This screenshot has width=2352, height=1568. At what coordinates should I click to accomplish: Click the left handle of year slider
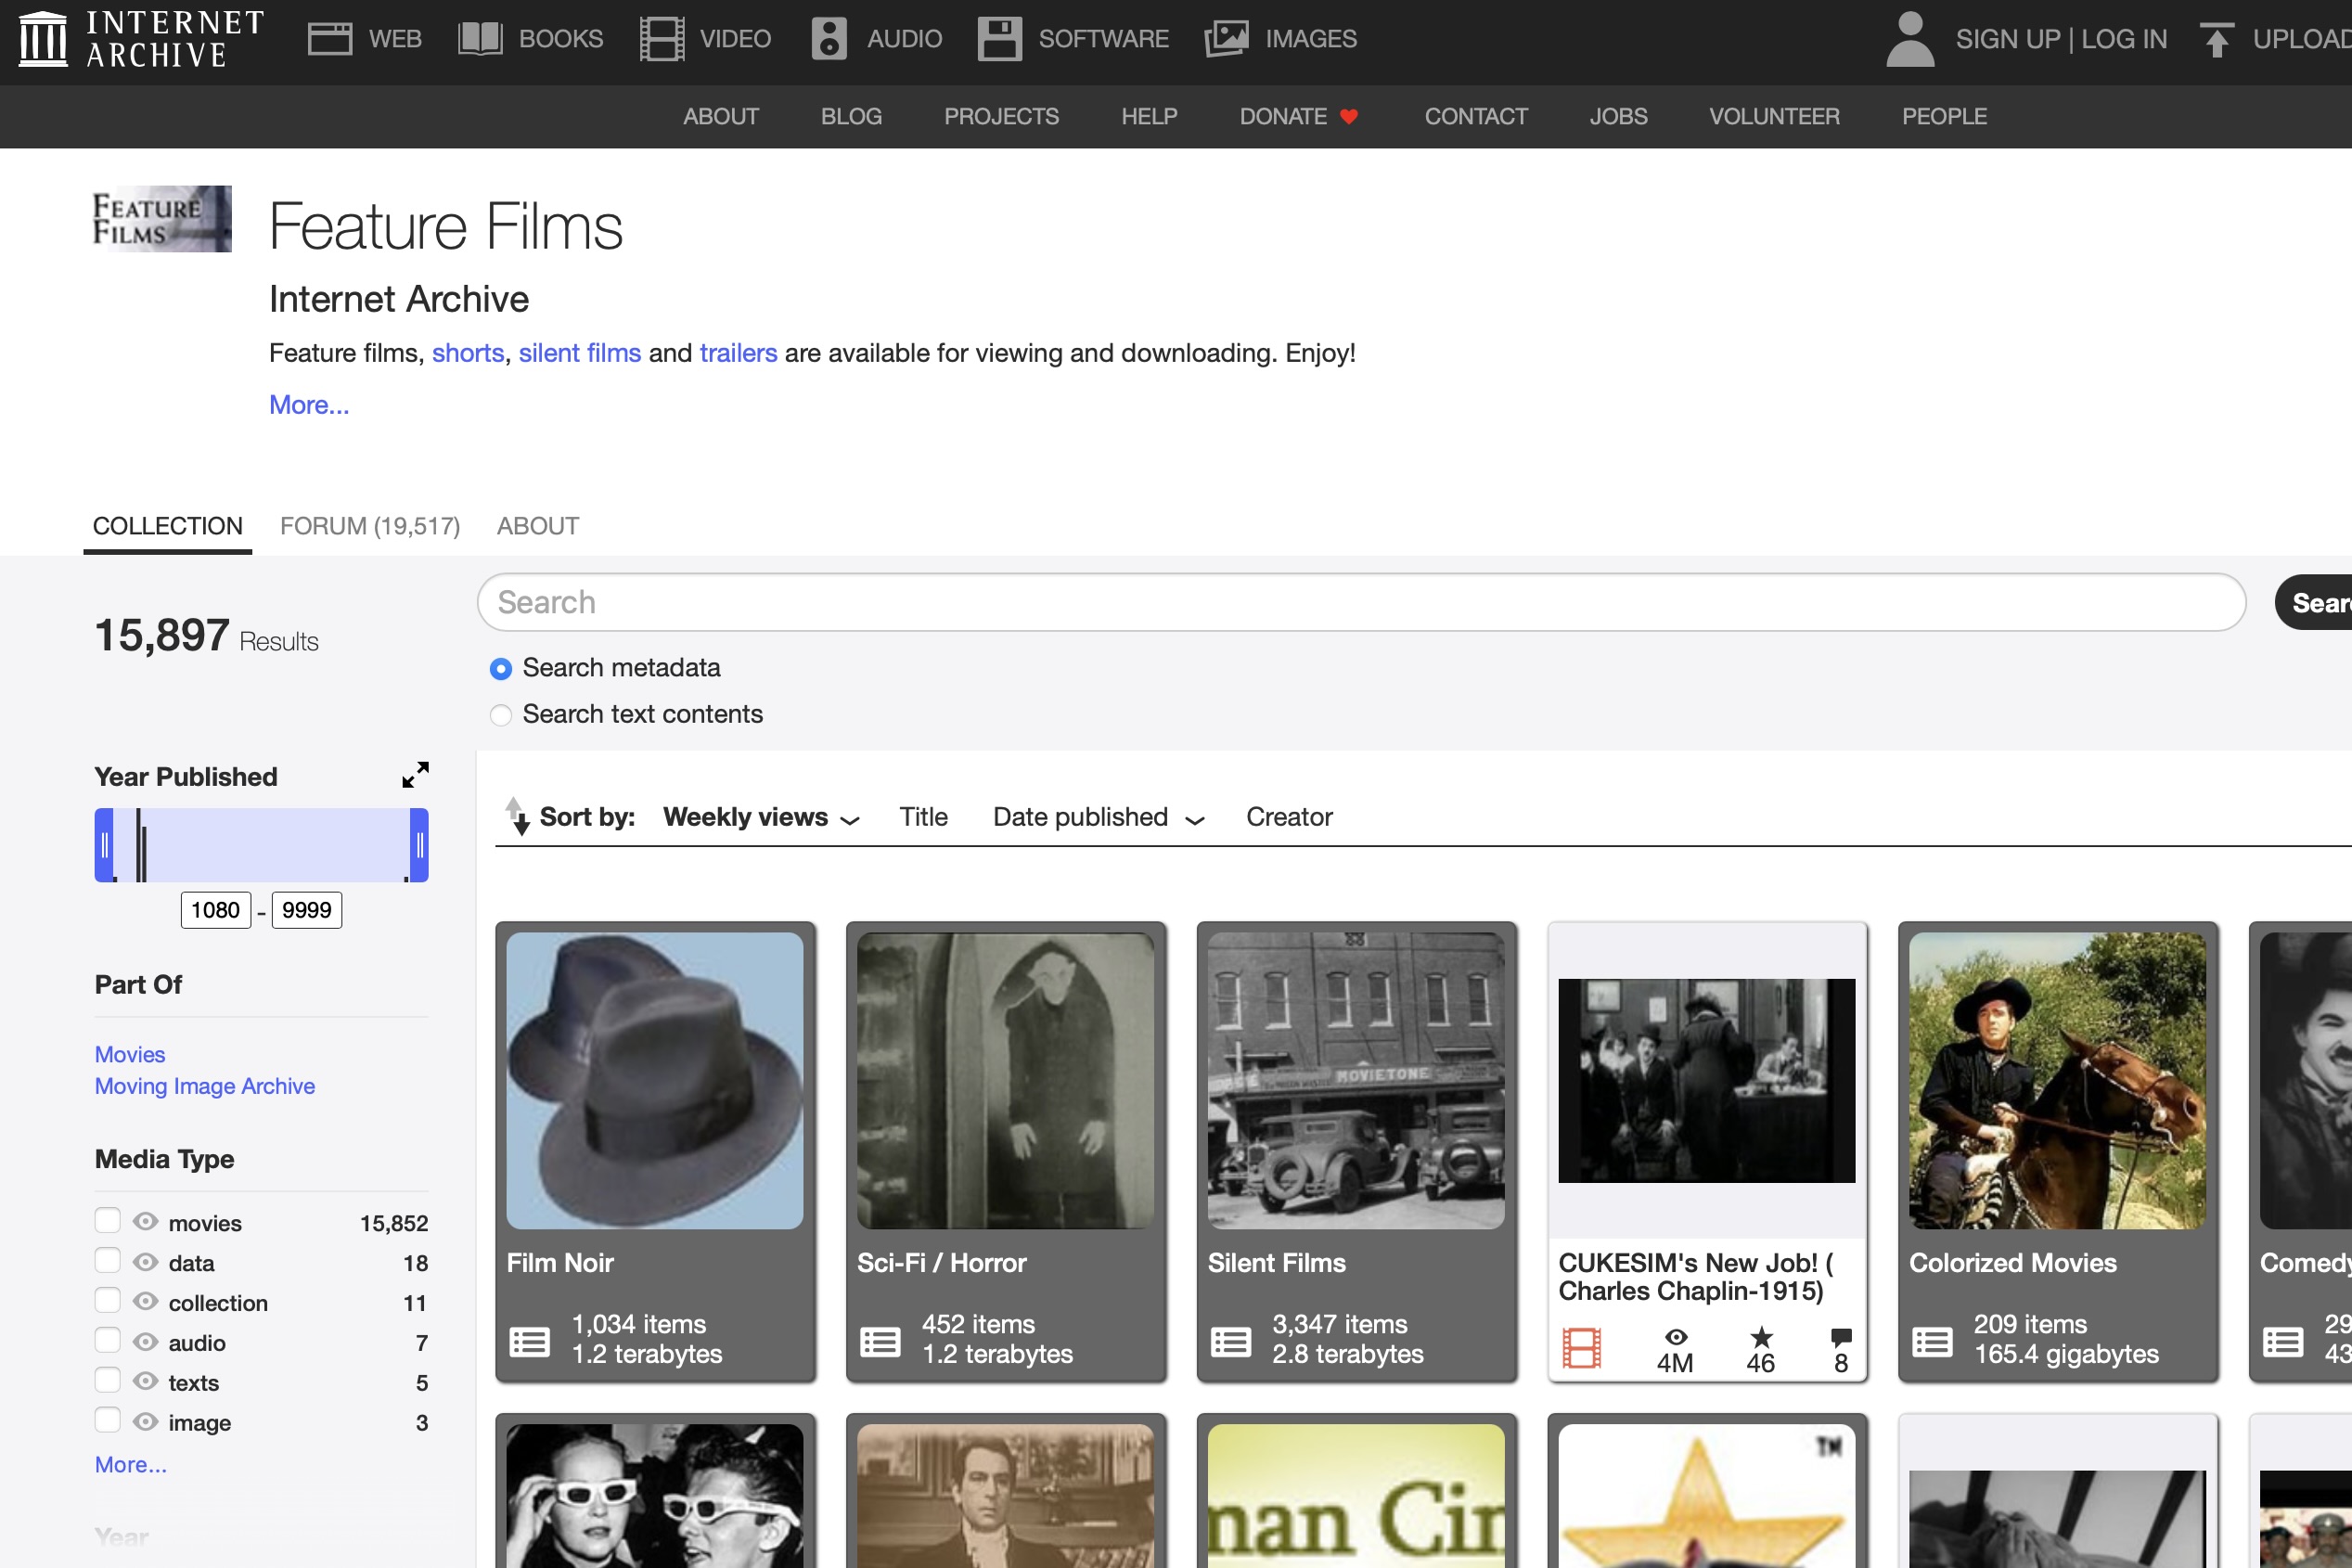104,845
